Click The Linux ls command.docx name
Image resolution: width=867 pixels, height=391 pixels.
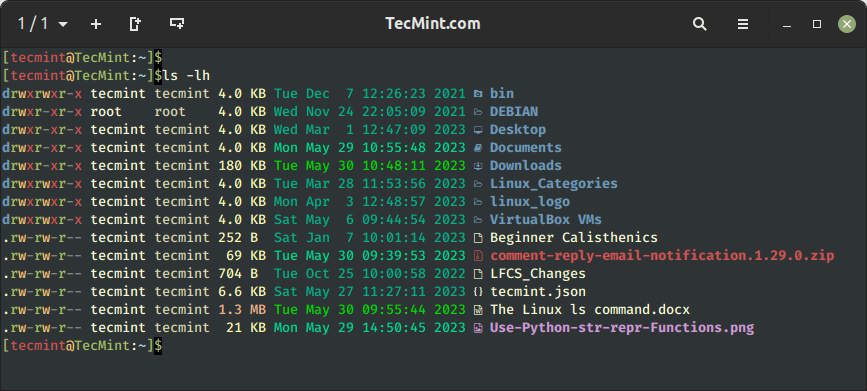click(x=590, y=310)
